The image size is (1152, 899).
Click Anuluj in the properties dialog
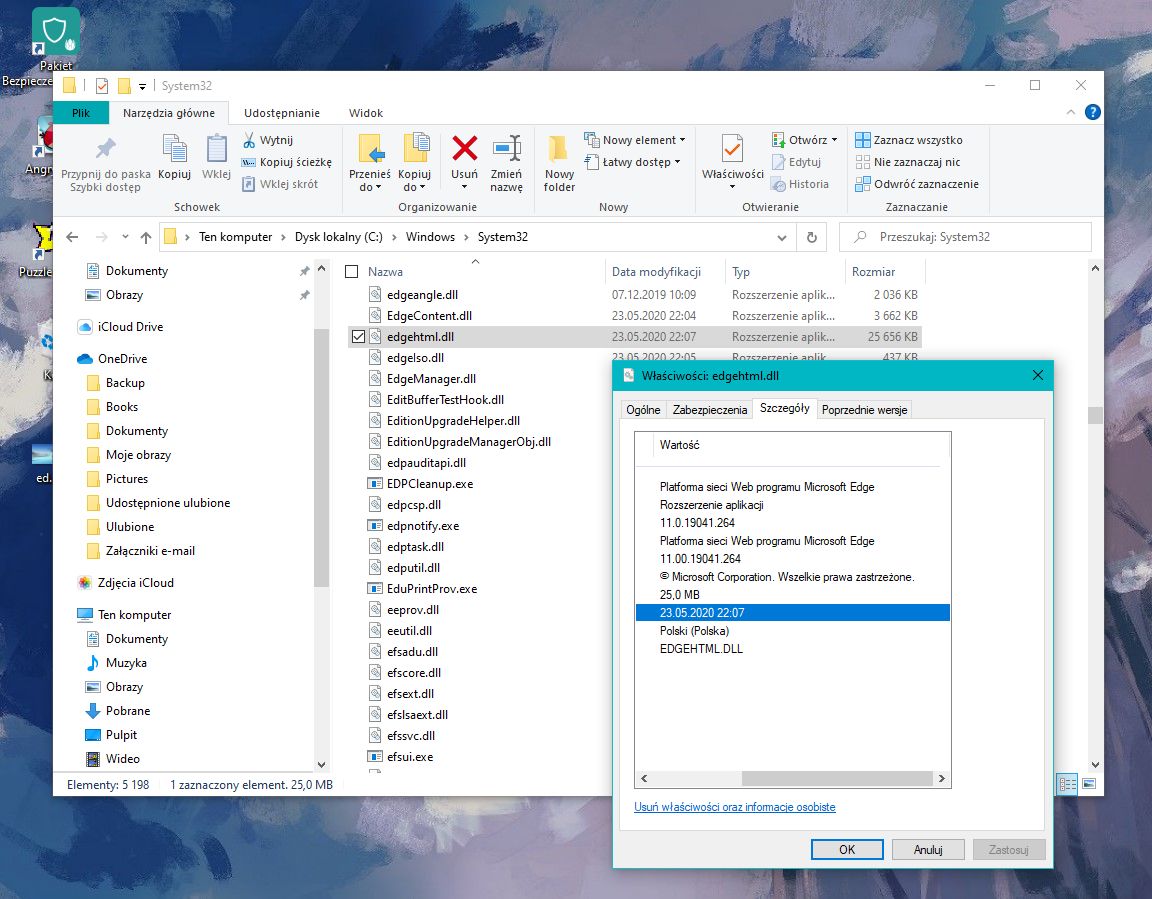tap(928, 850)
